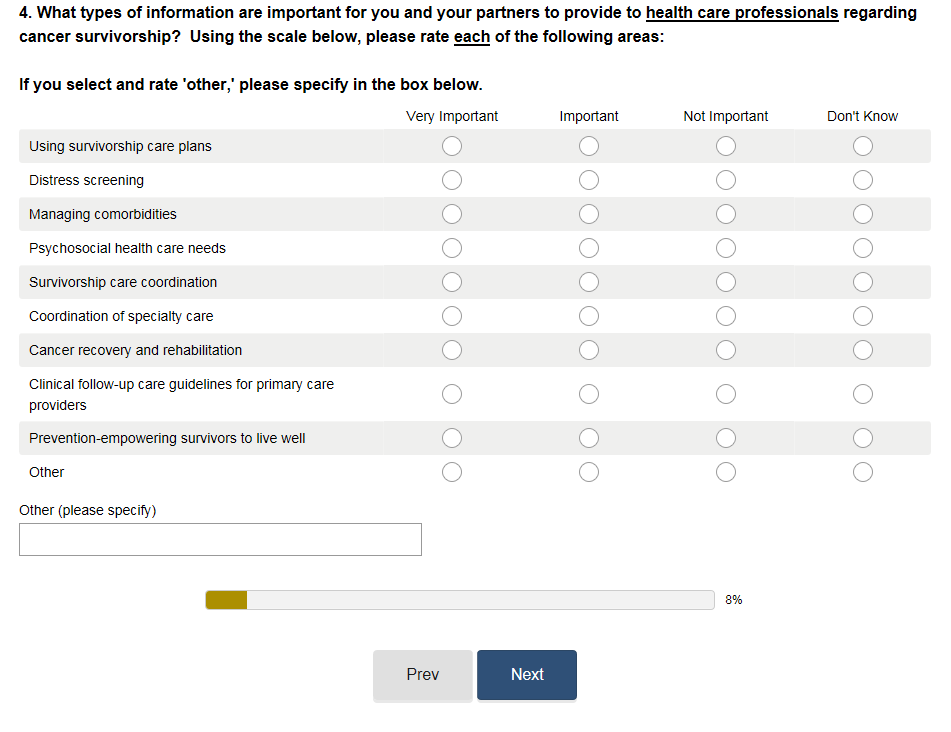Viewport: 951px width, 732px height.
Task: Rate 'Survivorship care coordination' as Very Important
Action: pyautogui.click(x=452, y=283)
